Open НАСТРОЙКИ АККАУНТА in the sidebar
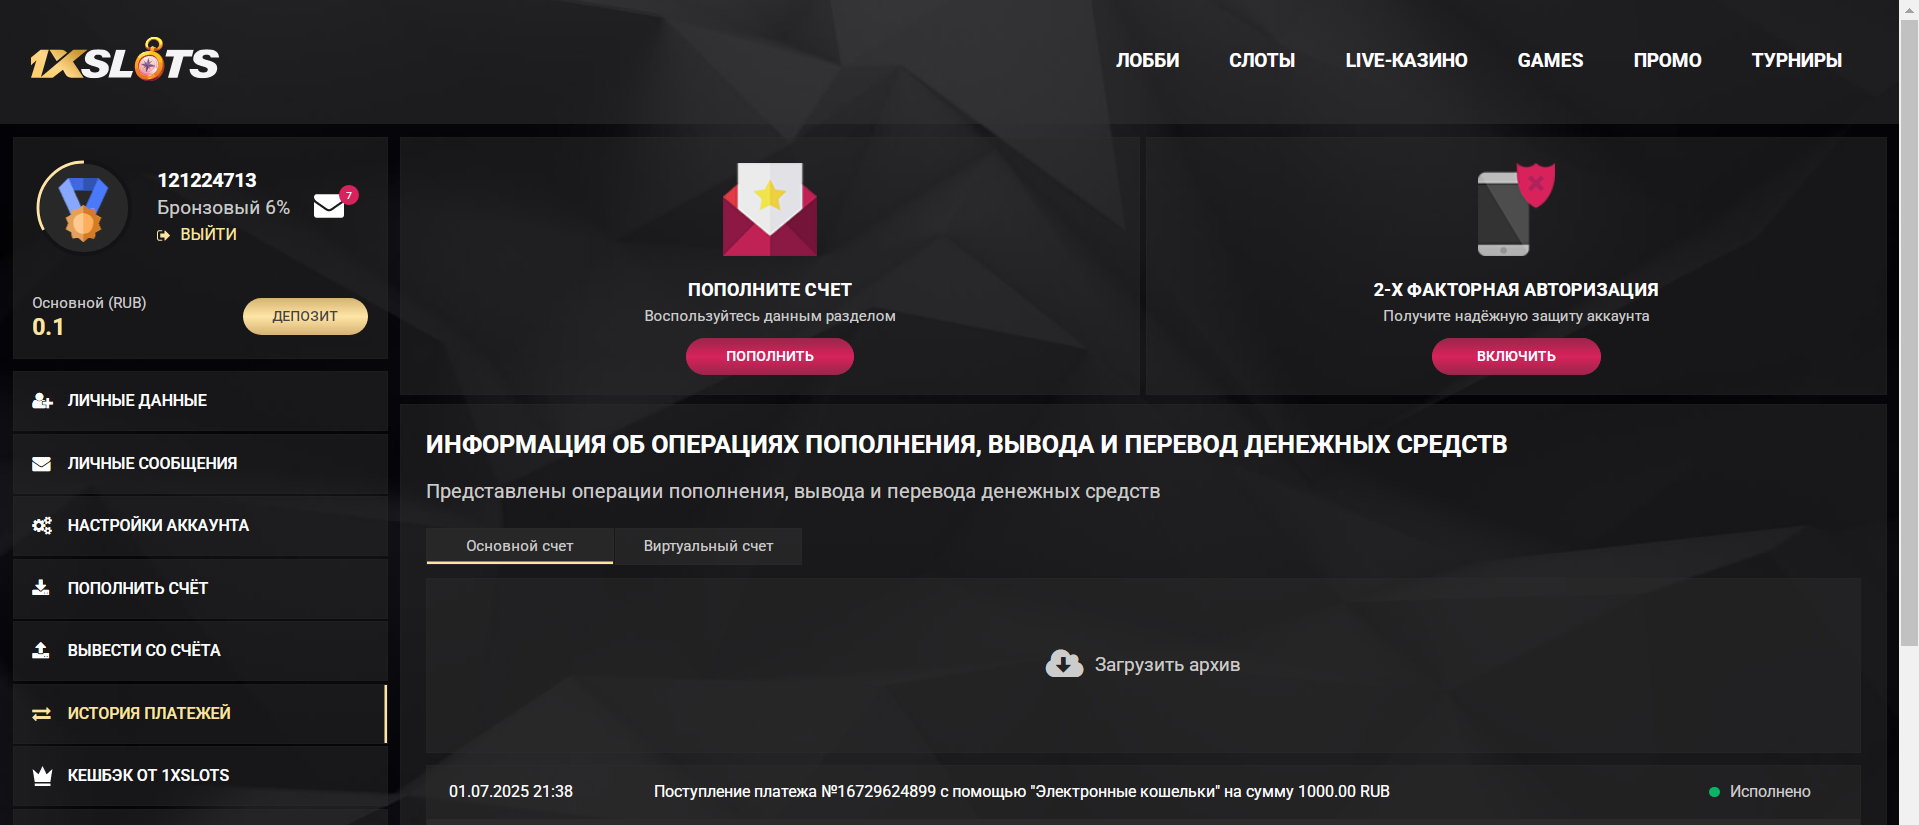Screen dimensions: 1919x825 [x=200, y=526]
